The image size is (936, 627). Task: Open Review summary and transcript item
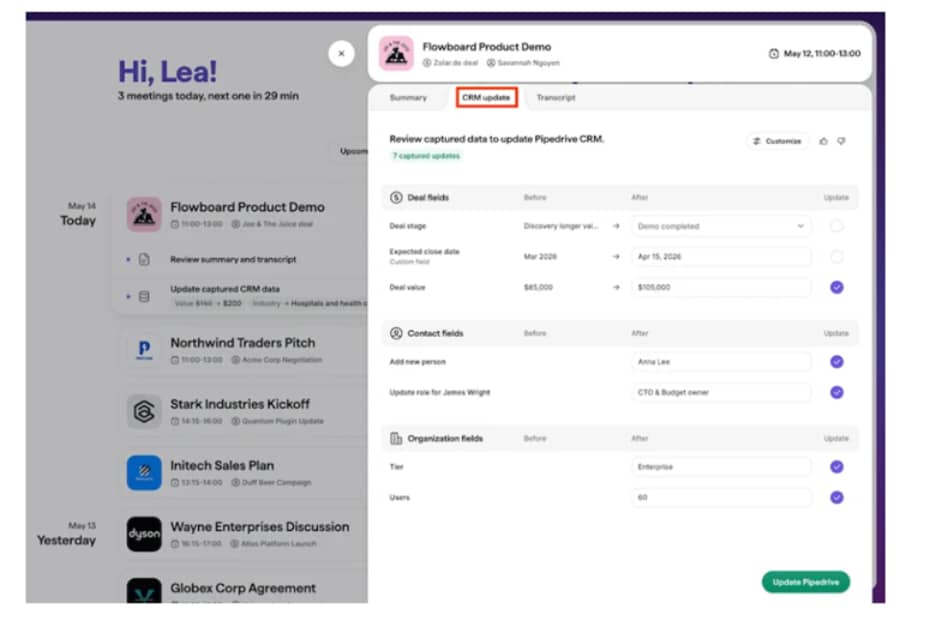[233, 260]
